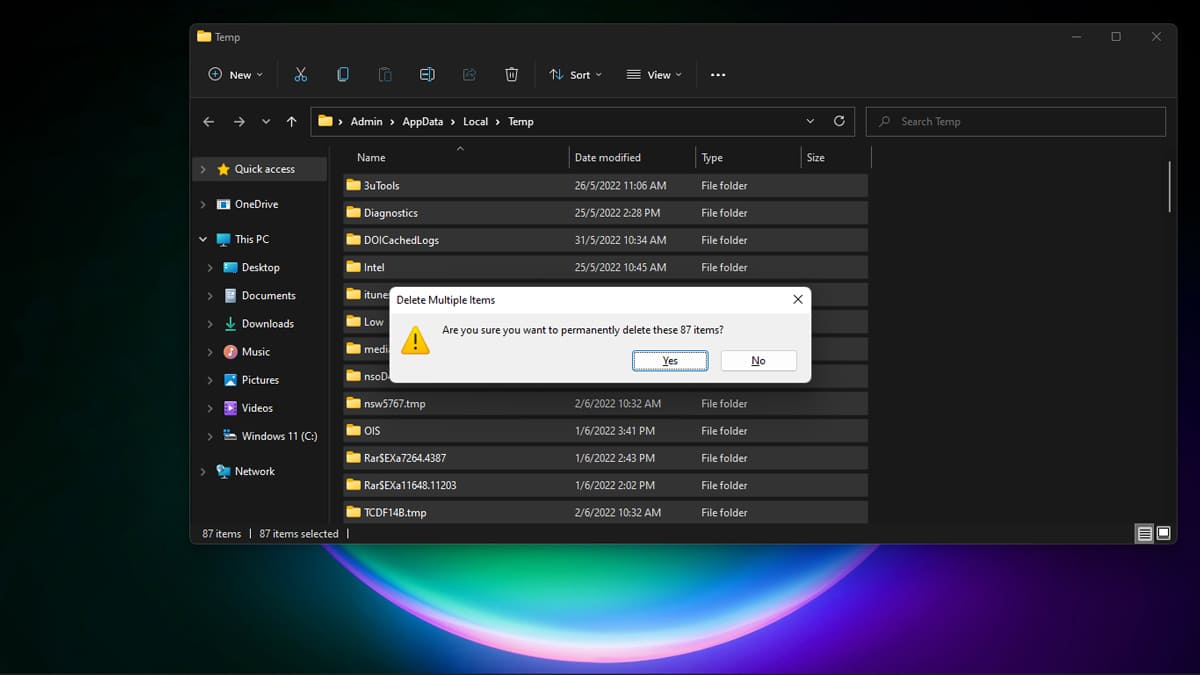Pin Quick access by clicking its star
The width and height of the screenshot is (1200, 675).
point(221,168)
